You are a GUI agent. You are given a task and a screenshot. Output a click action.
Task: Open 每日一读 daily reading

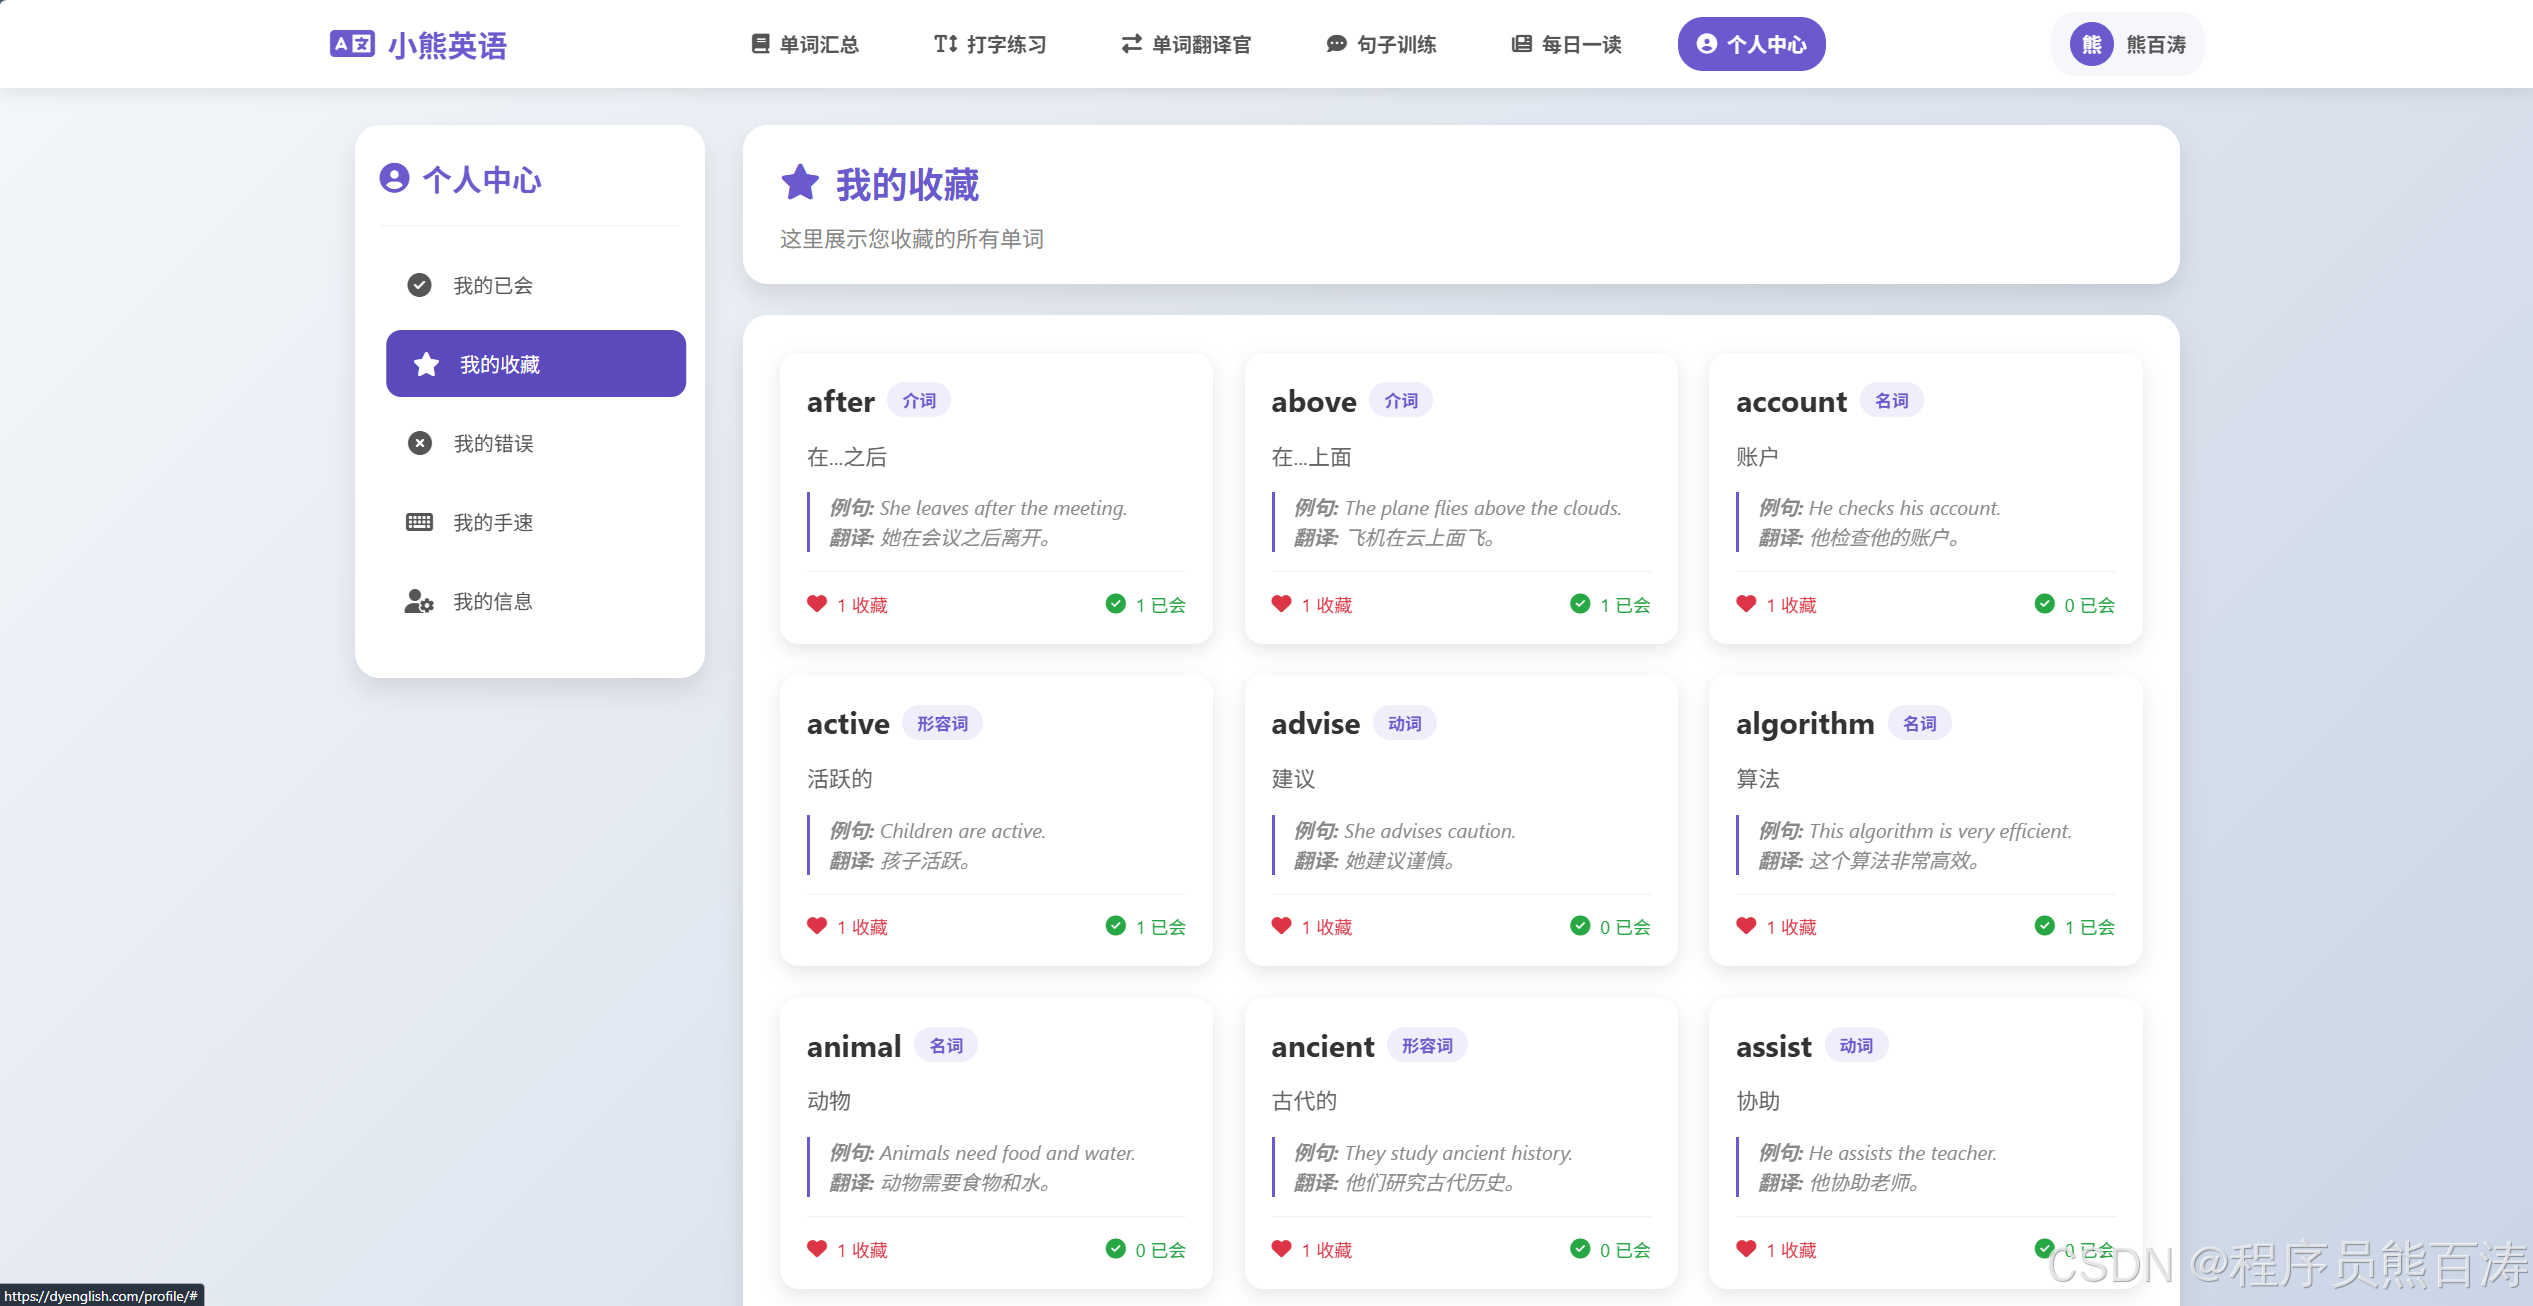[1566, 44]
